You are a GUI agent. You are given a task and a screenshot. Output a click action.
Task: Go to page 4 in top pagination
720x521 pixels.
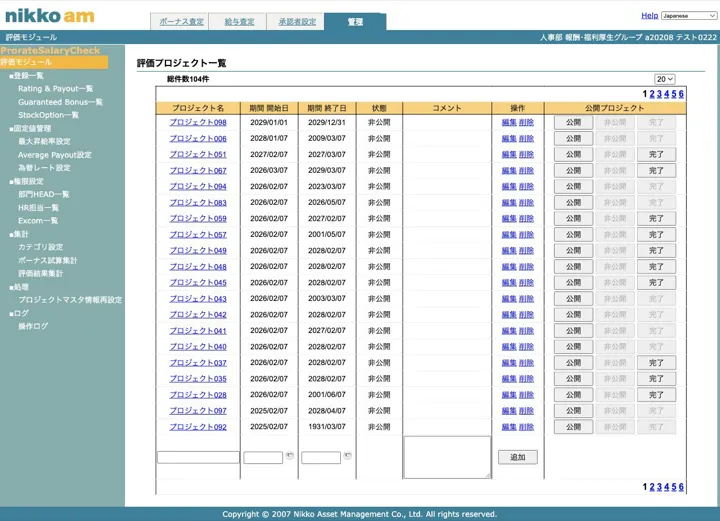(x=667, y=94)
